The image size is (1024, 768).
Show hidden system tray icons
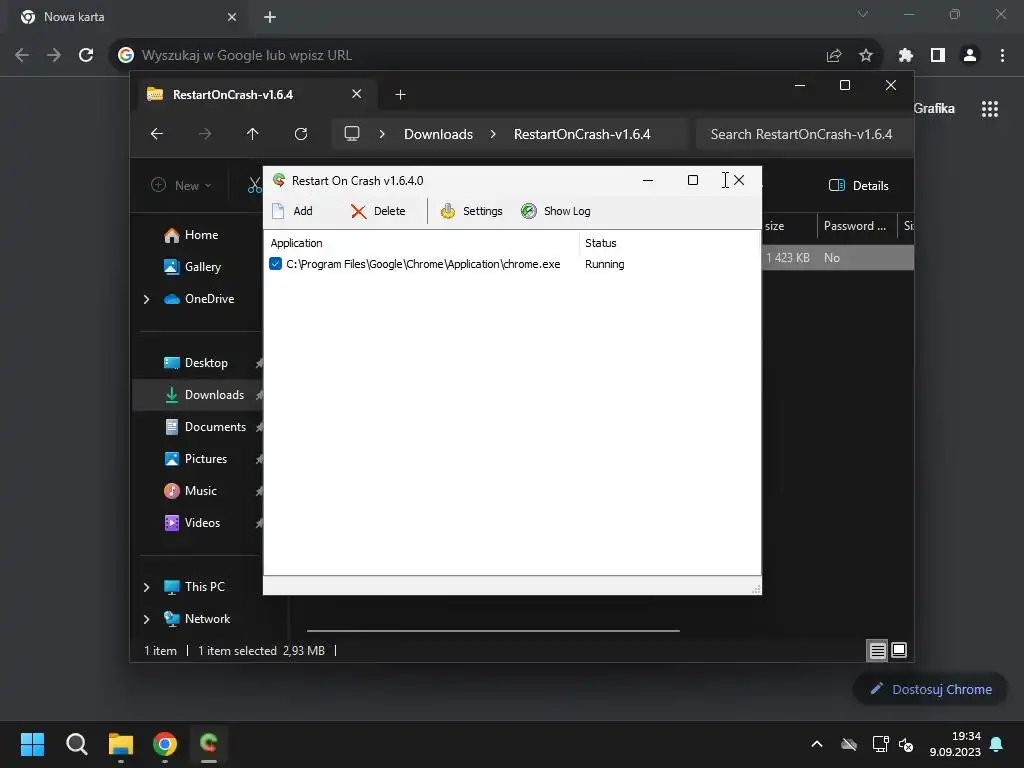[816, 744]
